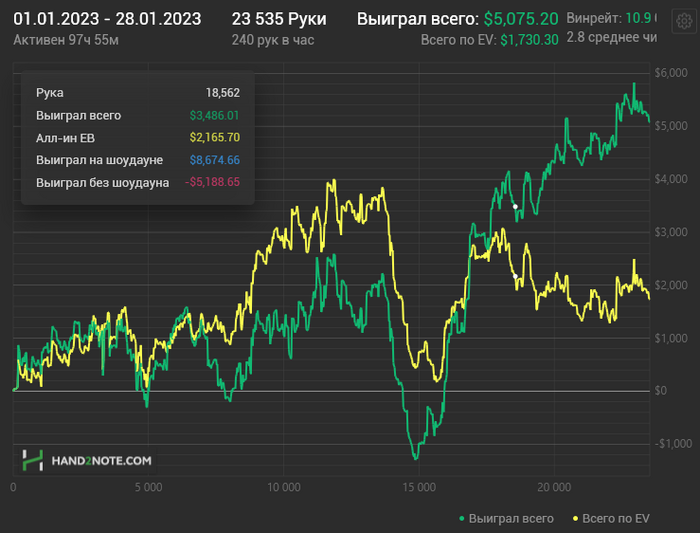This screenshot has height=533, width=700.
Task: Click the $6,000 y-axis label
Action: 671,73
